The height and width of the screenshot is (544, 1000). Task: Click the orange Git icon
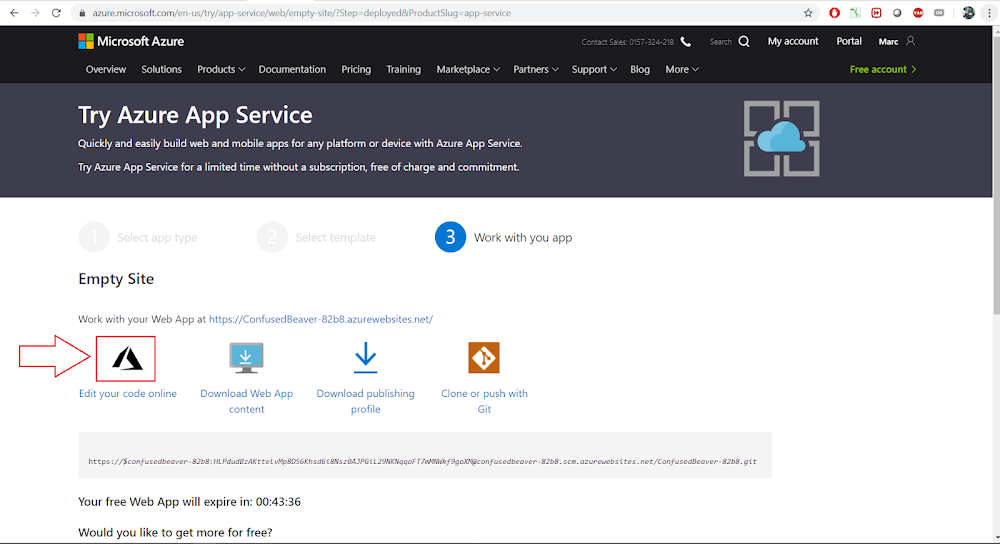(484, 358)
